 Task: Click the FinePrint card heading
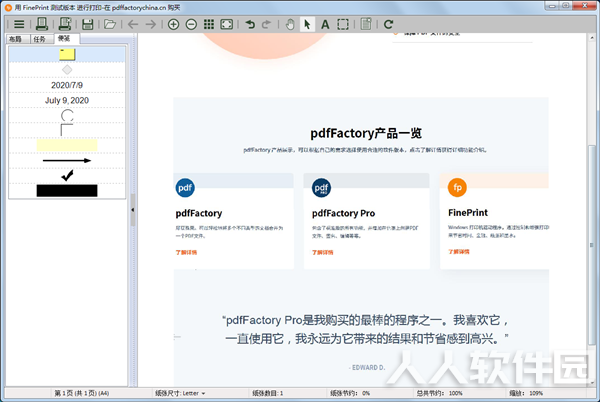coord(468,212)
